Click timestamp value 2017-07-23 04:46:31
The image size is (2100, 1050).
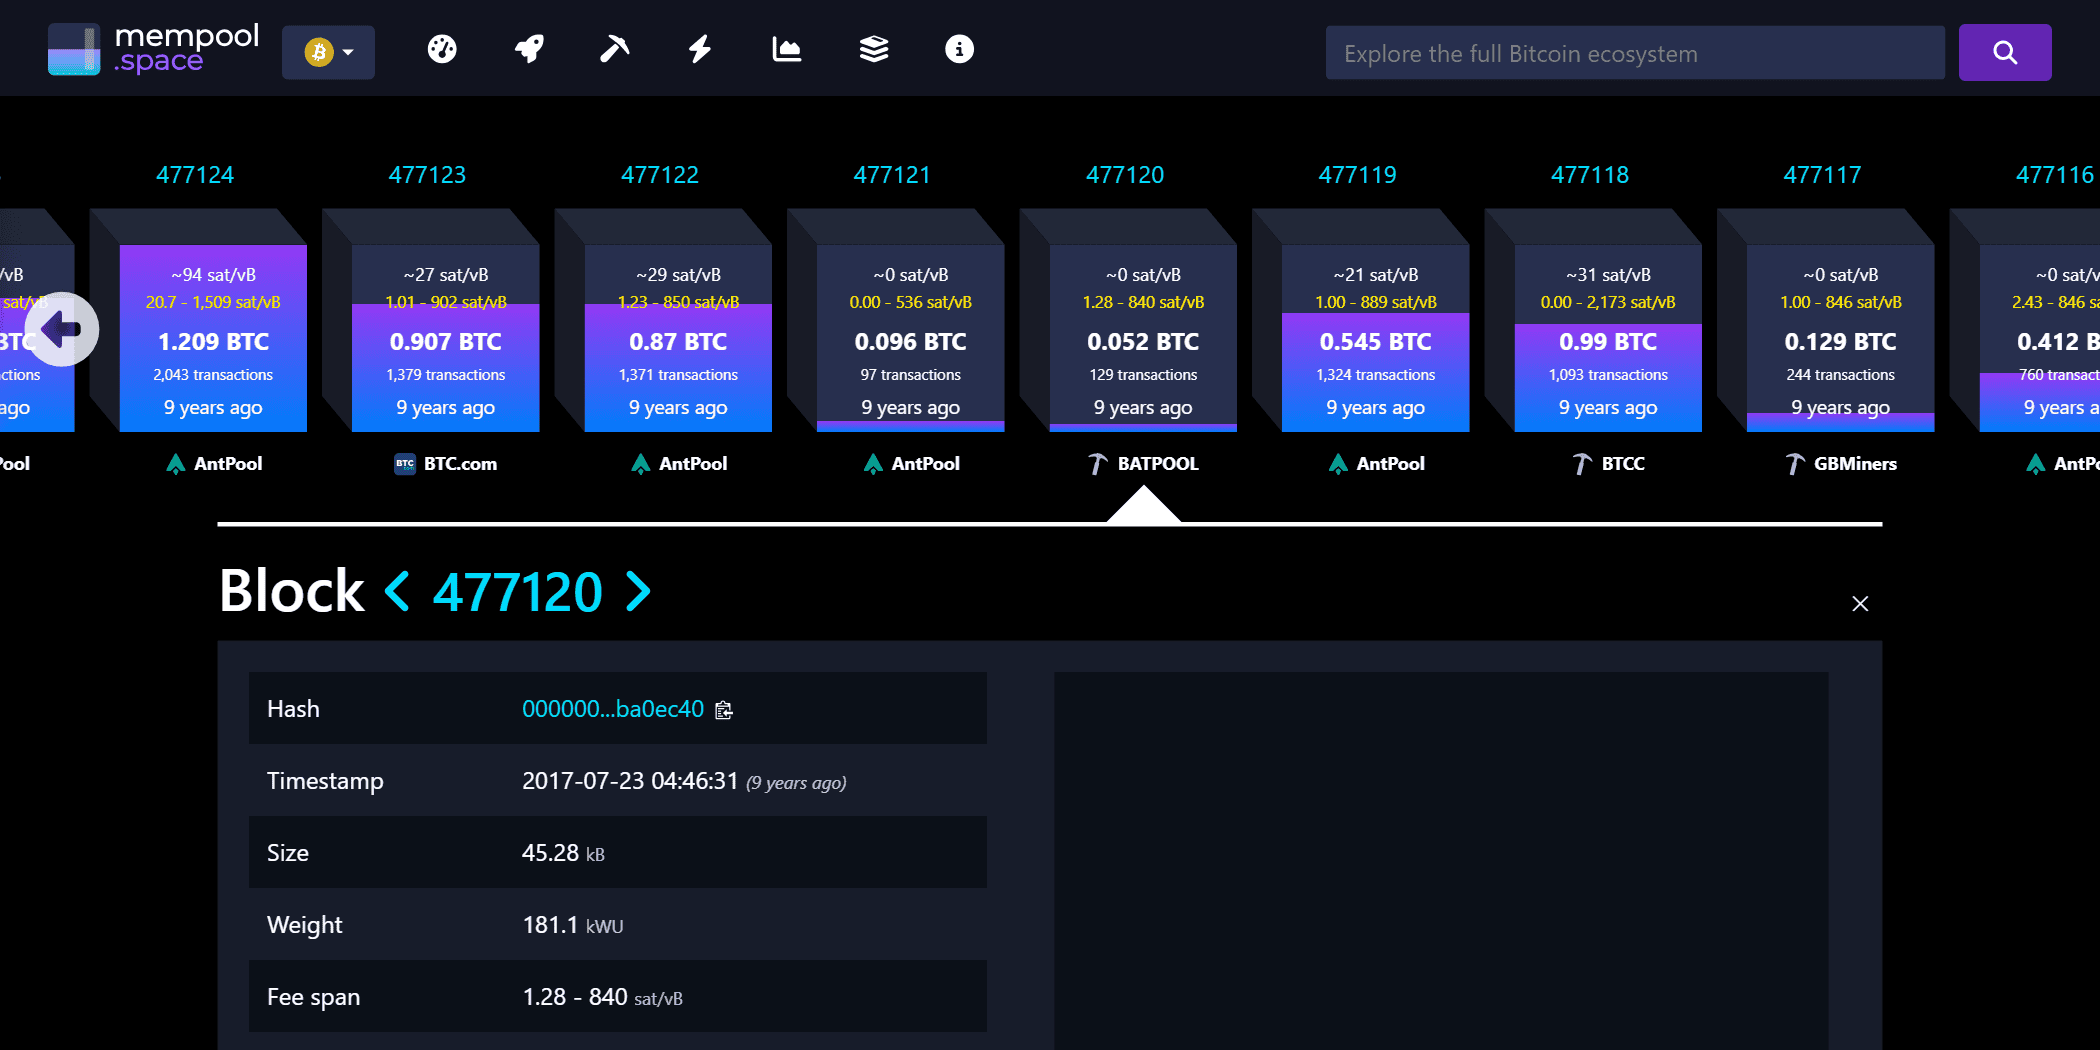coord(630,781)
